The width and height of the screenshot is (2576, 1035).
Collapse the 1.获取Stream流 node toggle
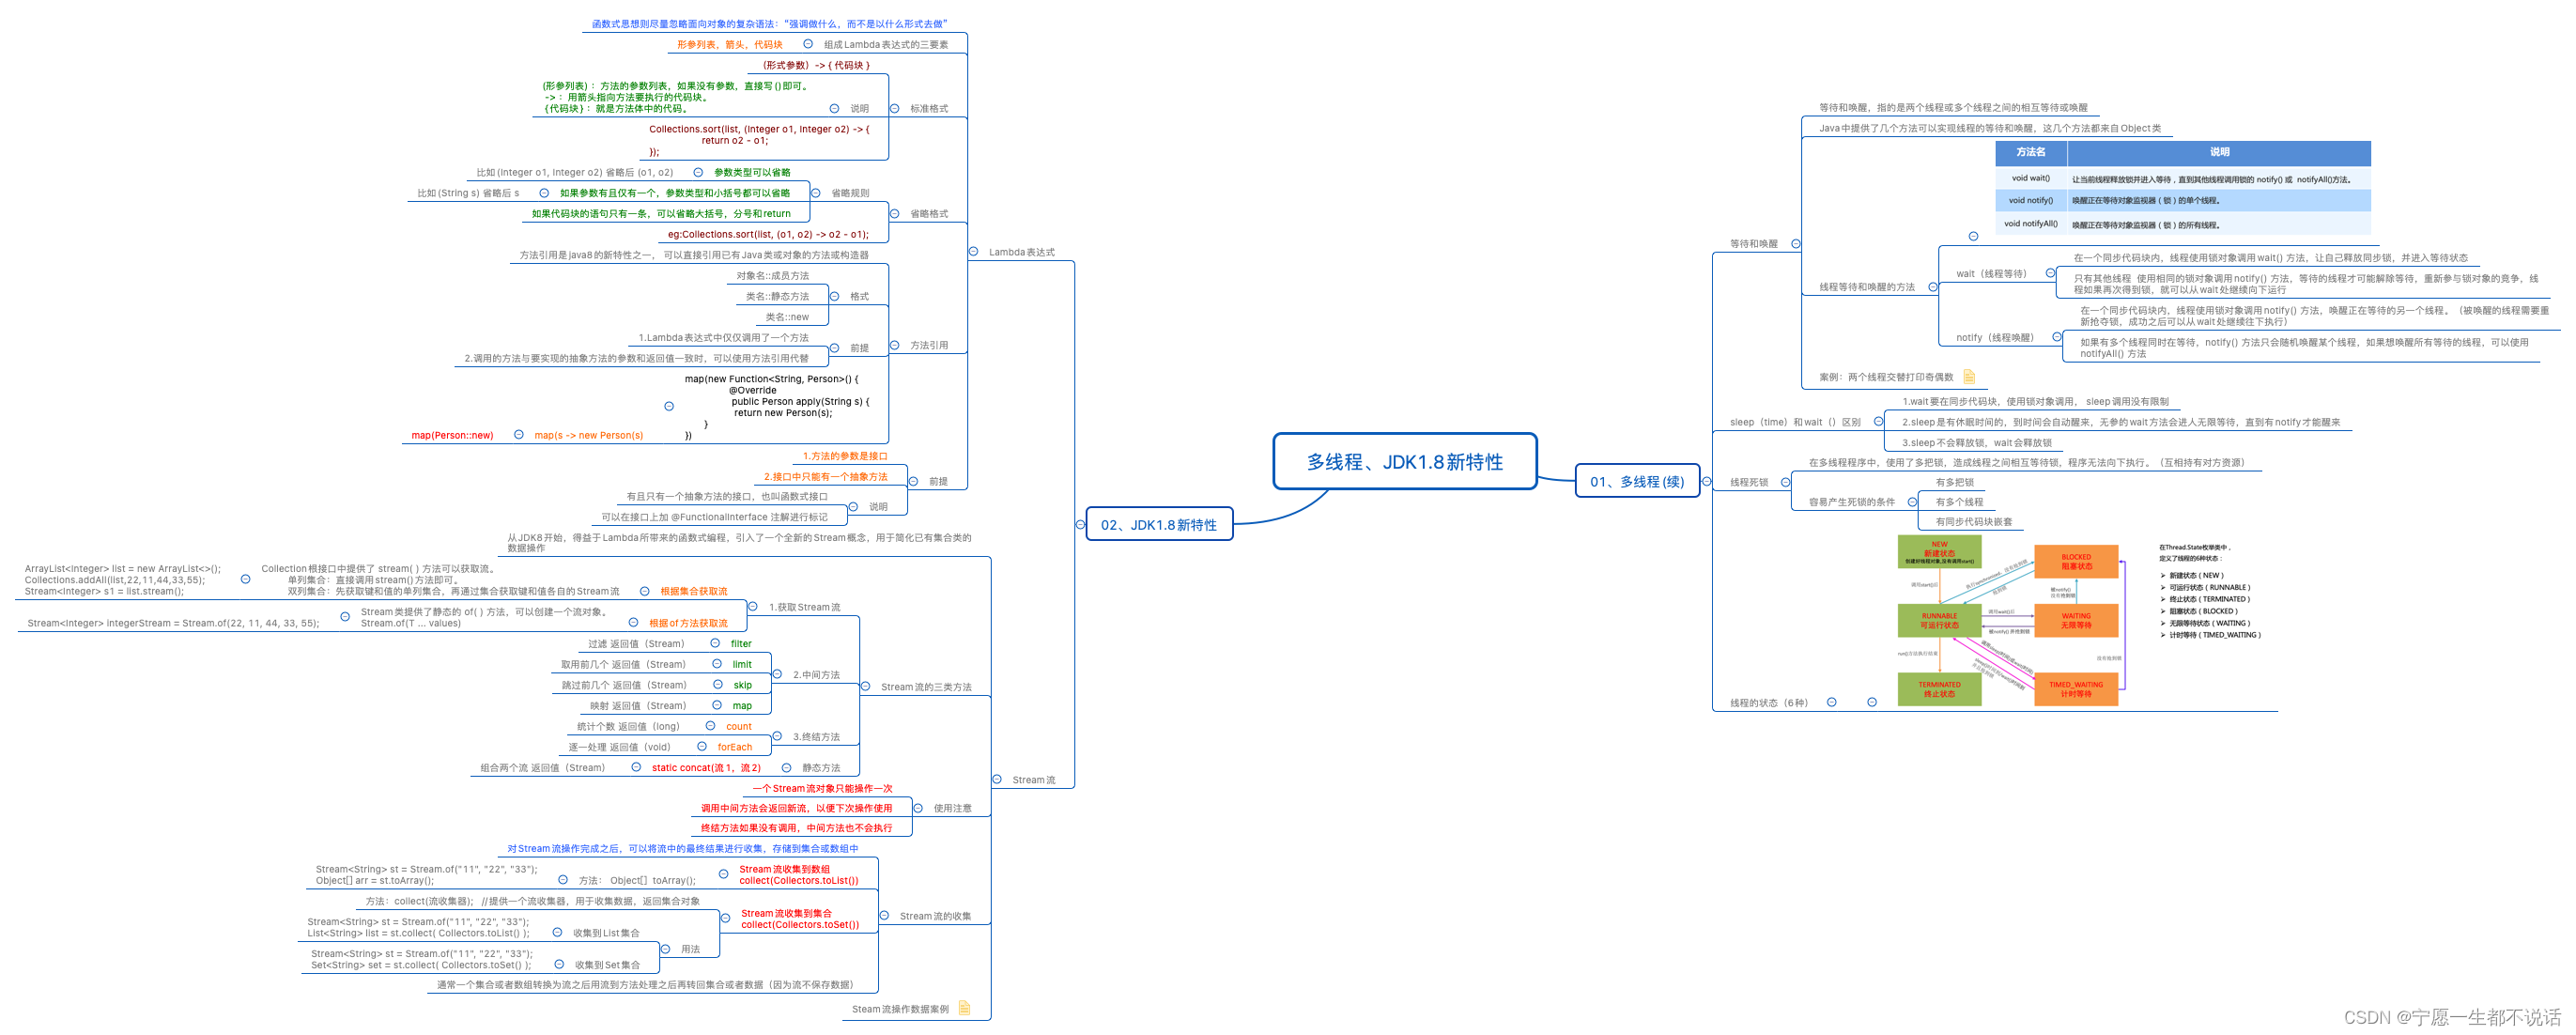point(753,607)
